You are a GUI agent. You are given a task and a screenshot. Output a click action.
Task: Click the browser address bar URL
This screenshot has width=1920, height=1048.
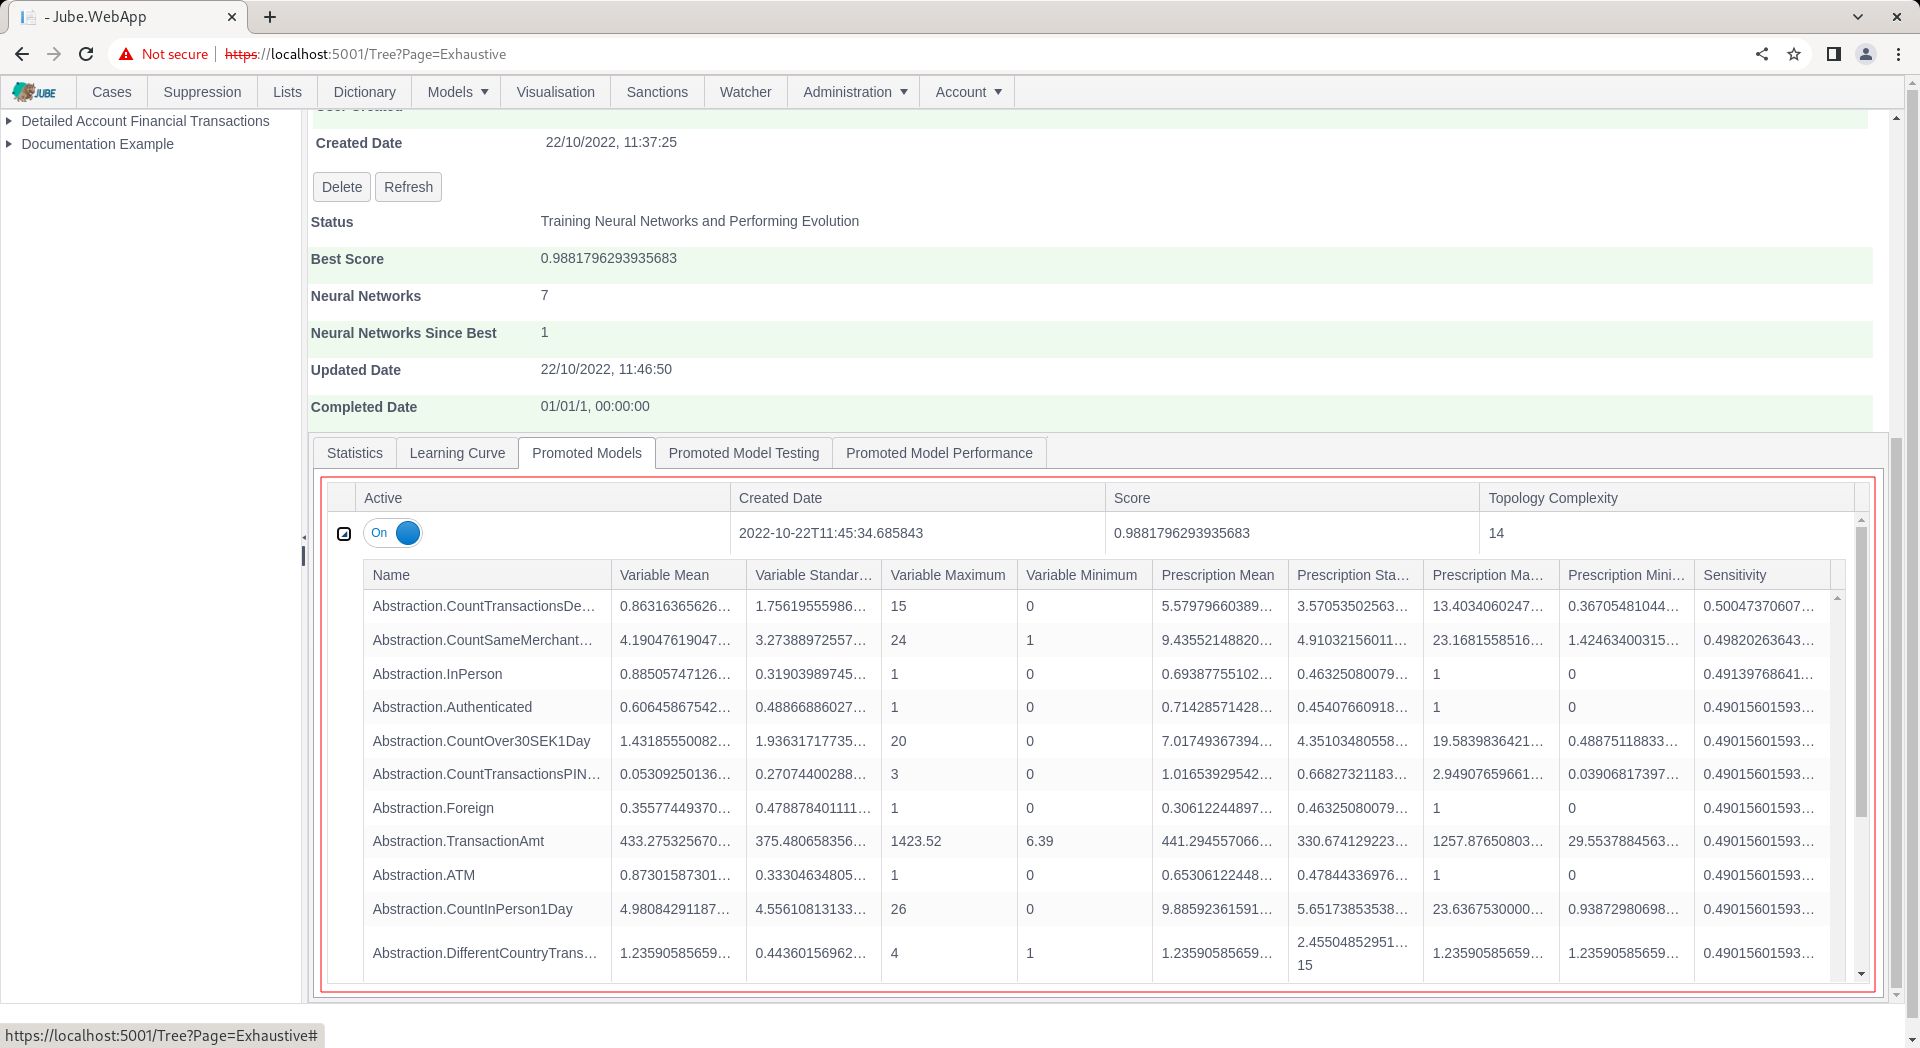tap(366, 54)
